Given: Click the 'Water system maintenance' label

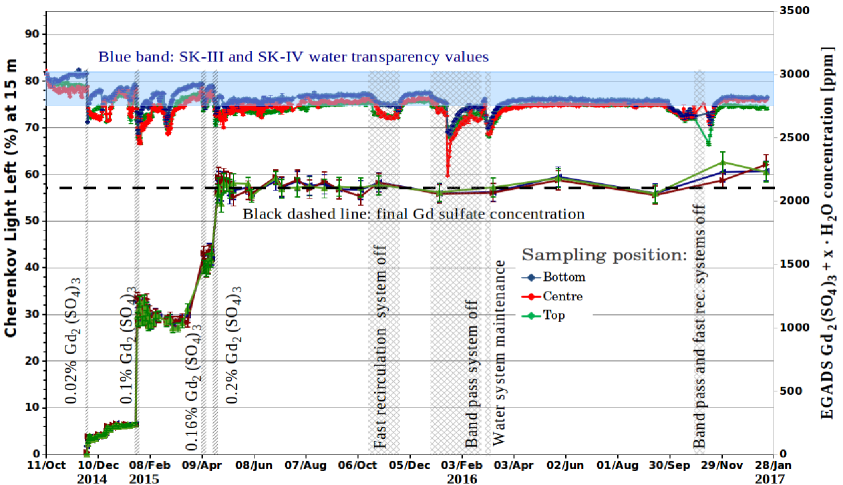Looking at the screenshot, I should click(499, 353).
